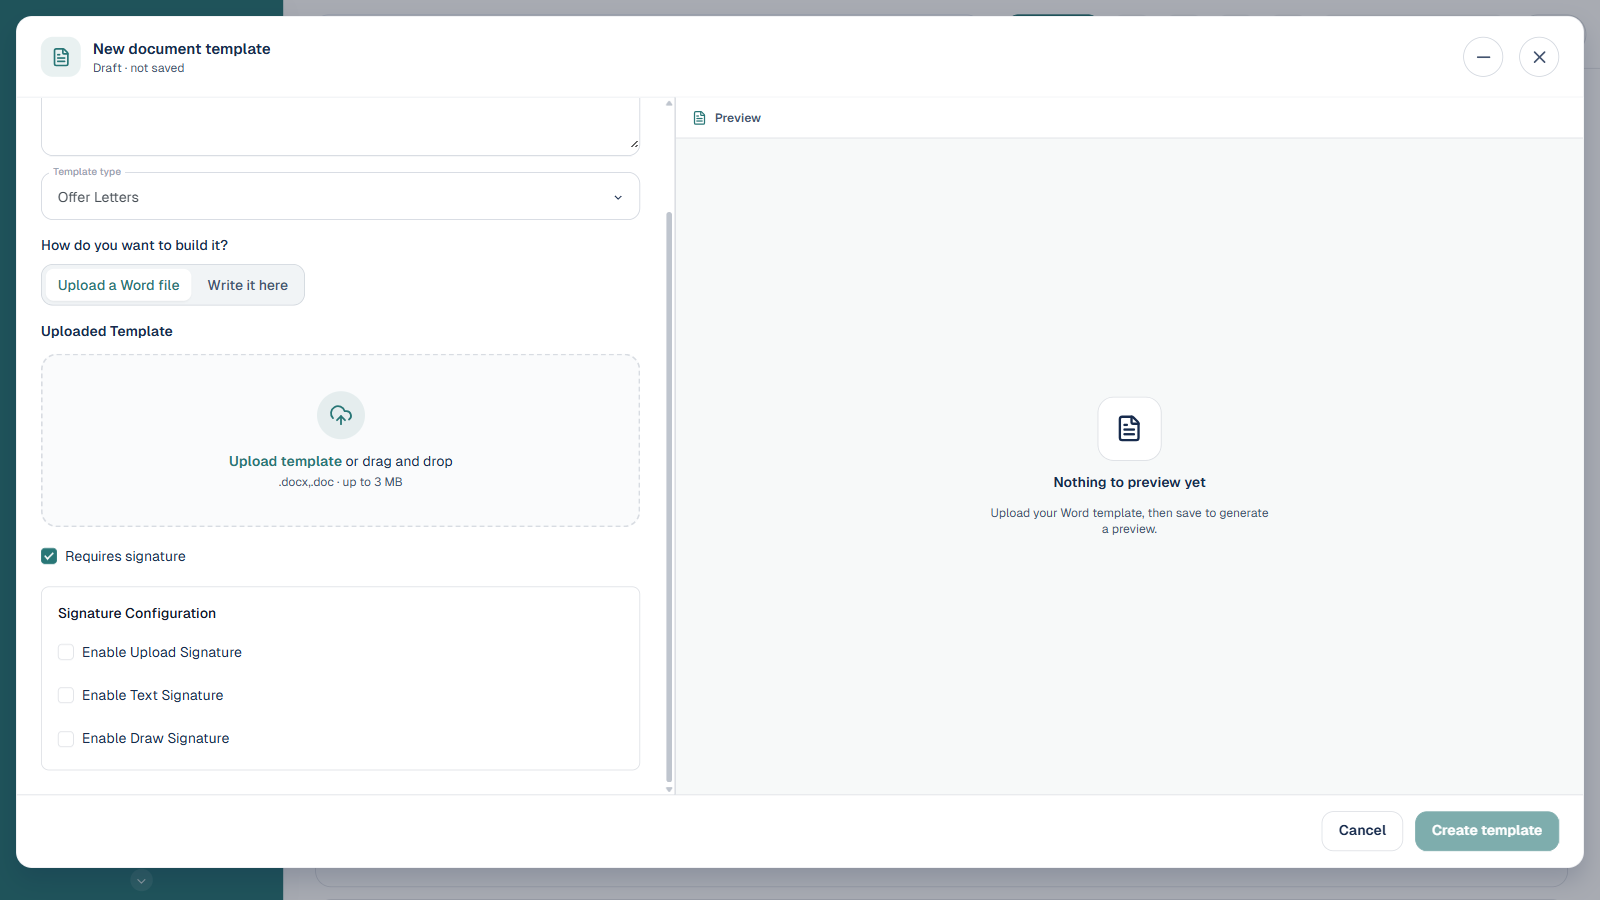Image resolution: width=1600 pixels, height=900 pixels.
Task: Click the Upload template link
Action: (x=285, y=461)
